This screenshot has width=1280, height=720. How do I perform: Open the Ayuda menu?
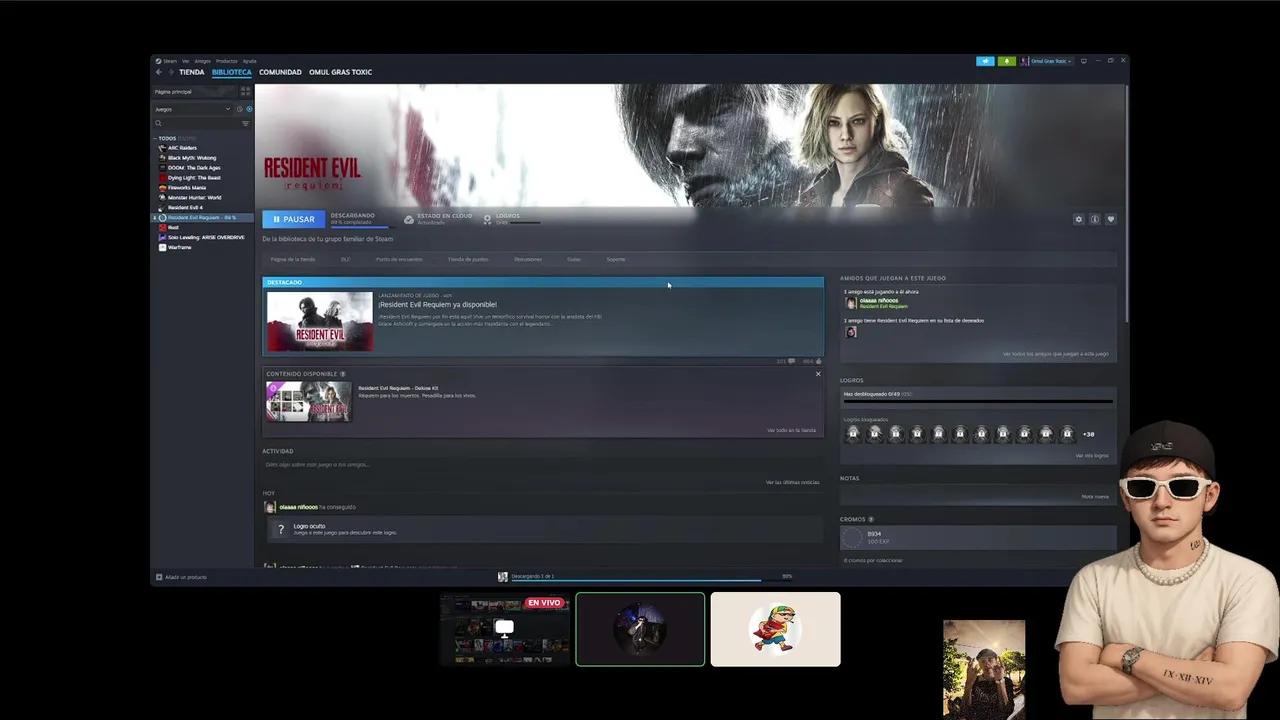[x=249, y=61]
